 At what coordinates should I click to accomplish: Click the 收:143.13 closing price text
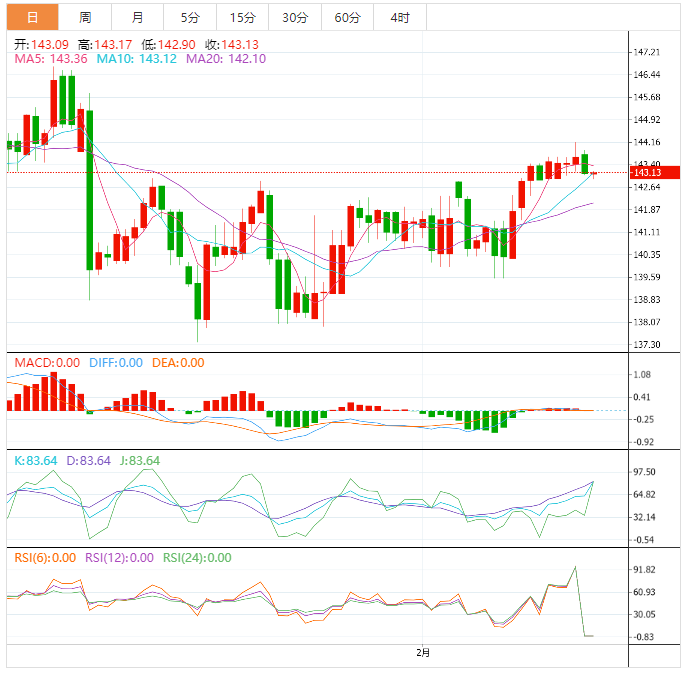click(x=232, y=45)
